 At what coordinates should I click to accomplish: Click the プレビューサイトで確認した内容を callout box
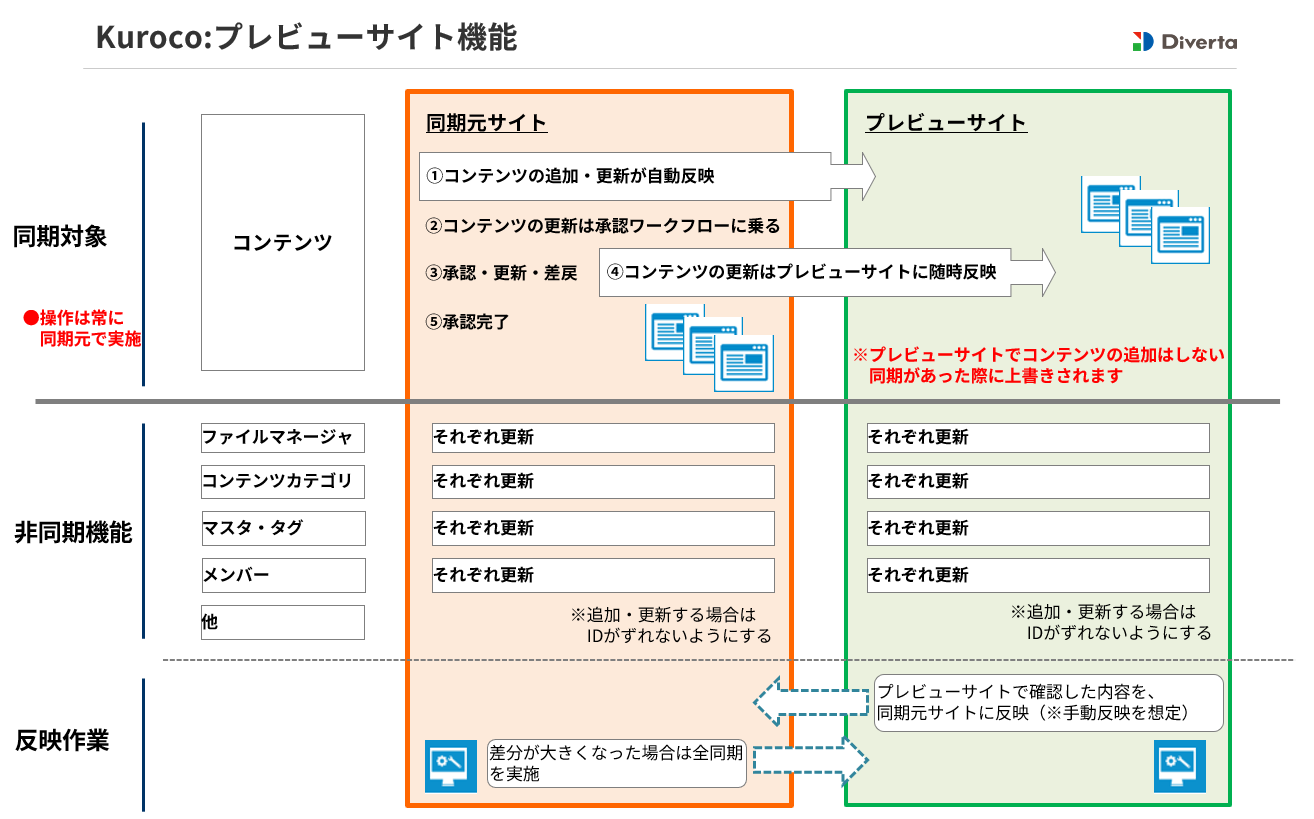tap(1049, 702)
